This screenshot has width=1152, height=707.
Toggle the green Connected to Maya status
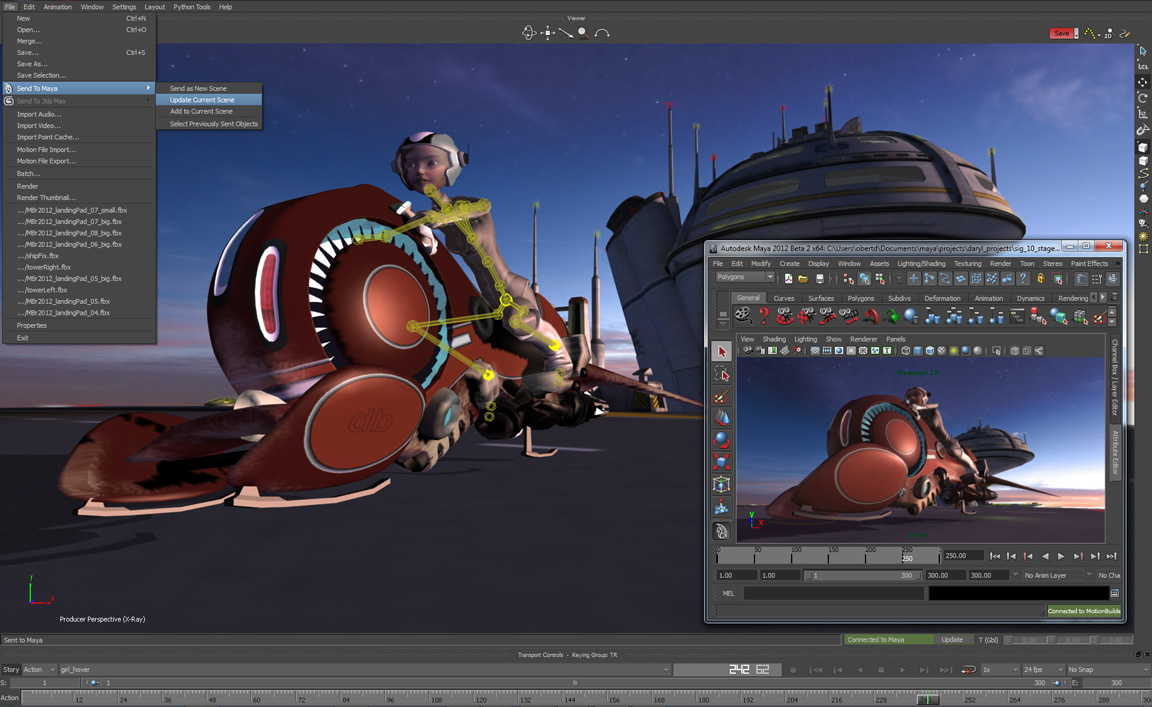click(x=876, y=639)
